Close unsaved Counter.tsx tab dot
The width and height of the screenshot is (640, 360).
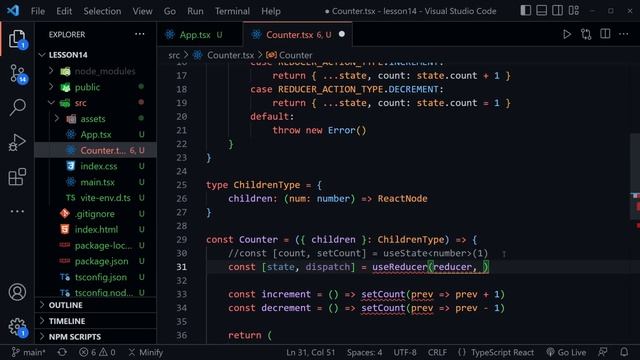point(342,34)
